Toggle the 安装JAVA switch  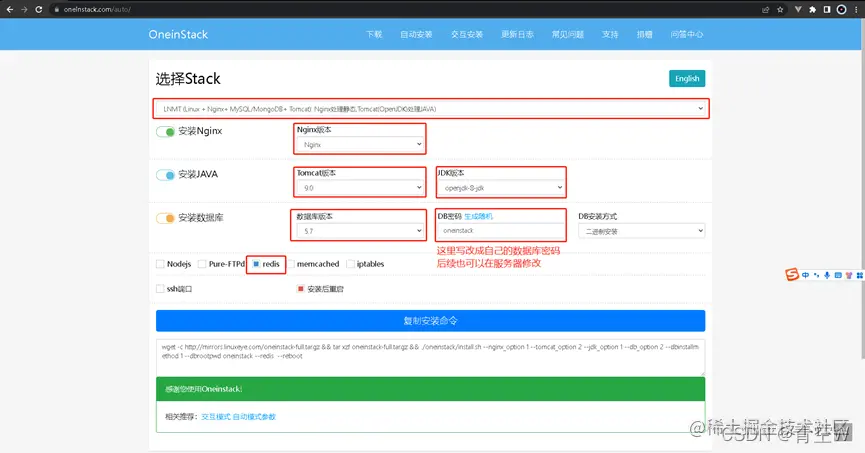click(165, 175)
